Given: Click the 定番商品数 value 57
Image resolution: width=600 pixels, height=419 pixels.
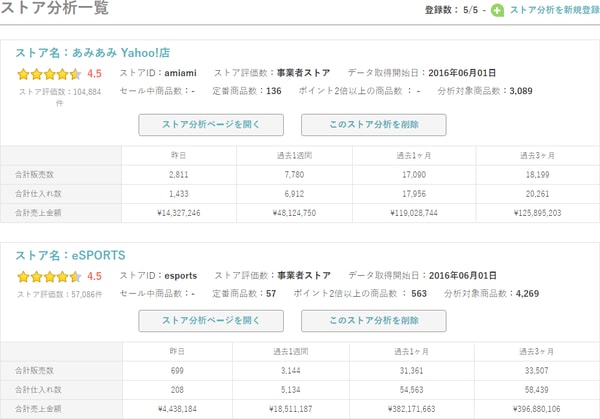Looking at the screenshot, I should [x=271, y=293].
